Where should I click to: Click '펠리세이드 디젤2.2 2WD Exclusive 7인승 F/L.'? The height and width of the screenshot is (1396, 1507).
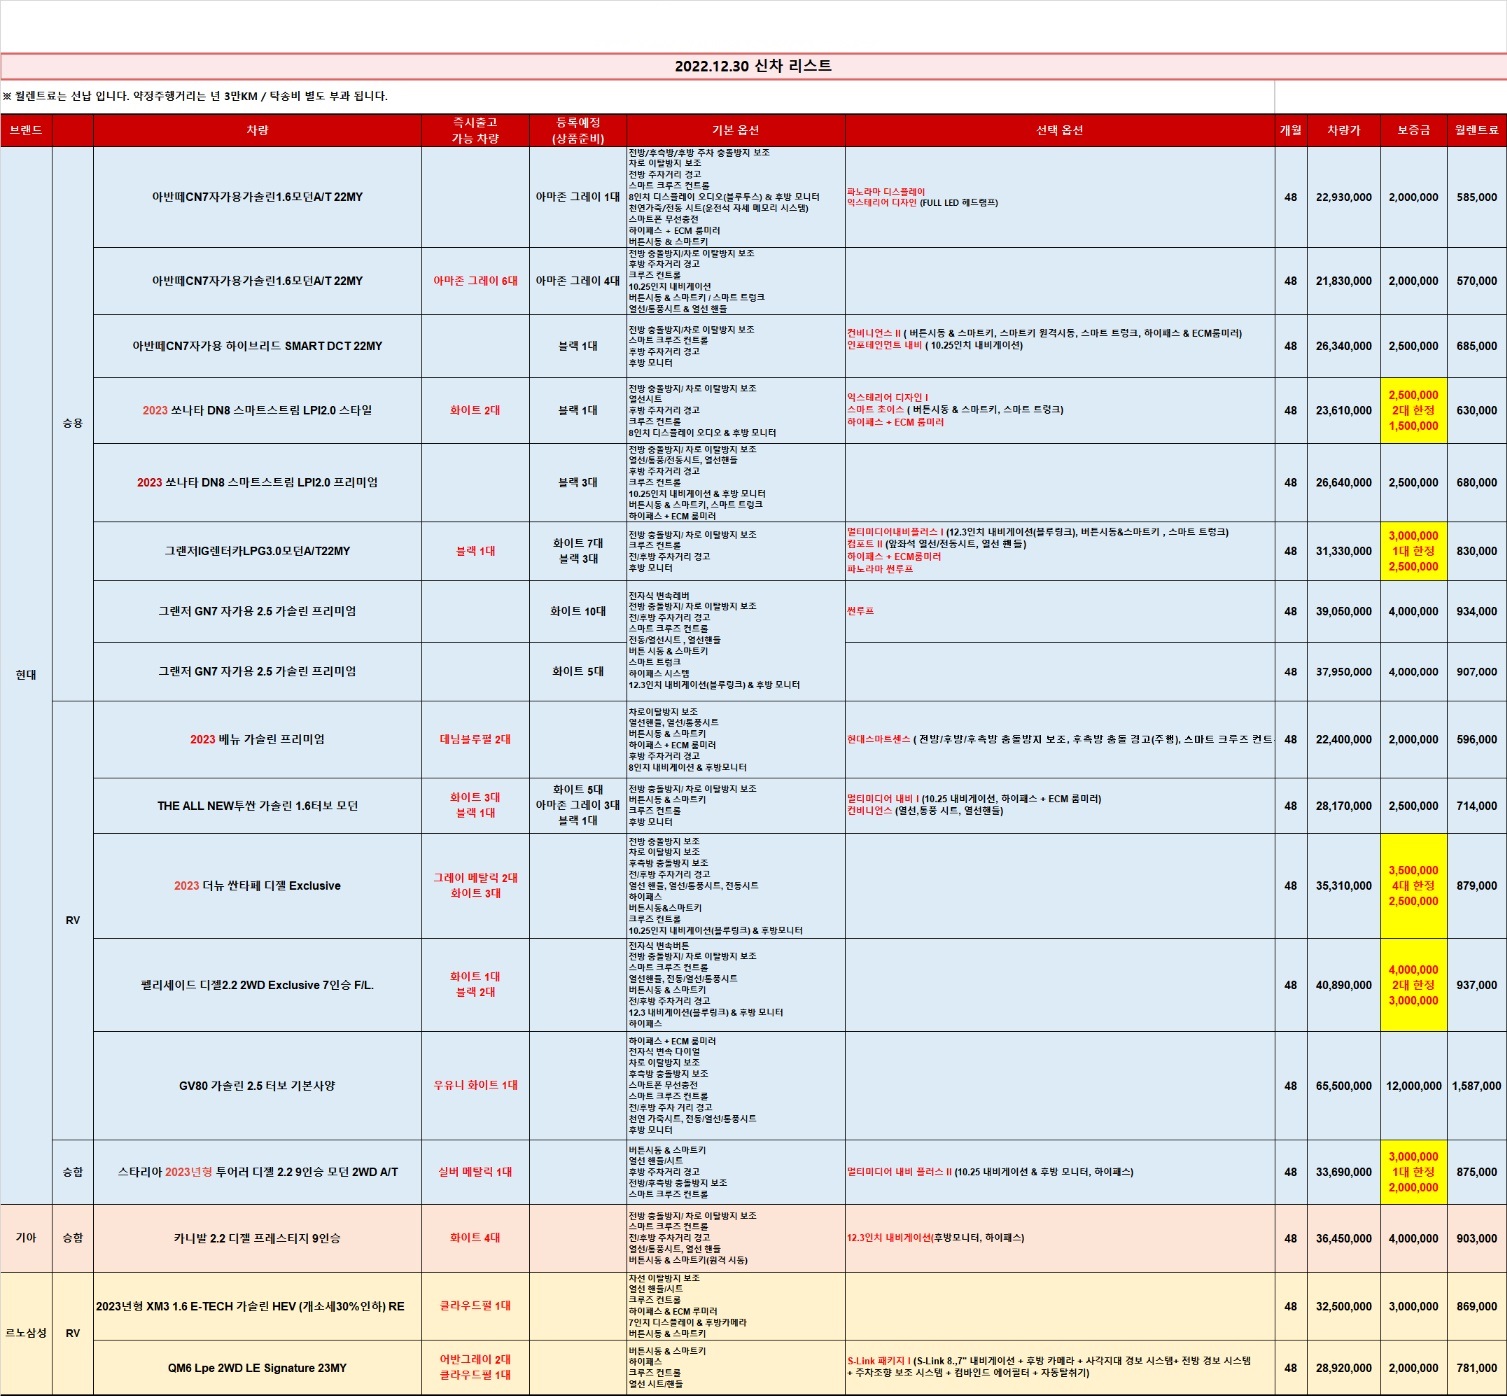(257, 985)
